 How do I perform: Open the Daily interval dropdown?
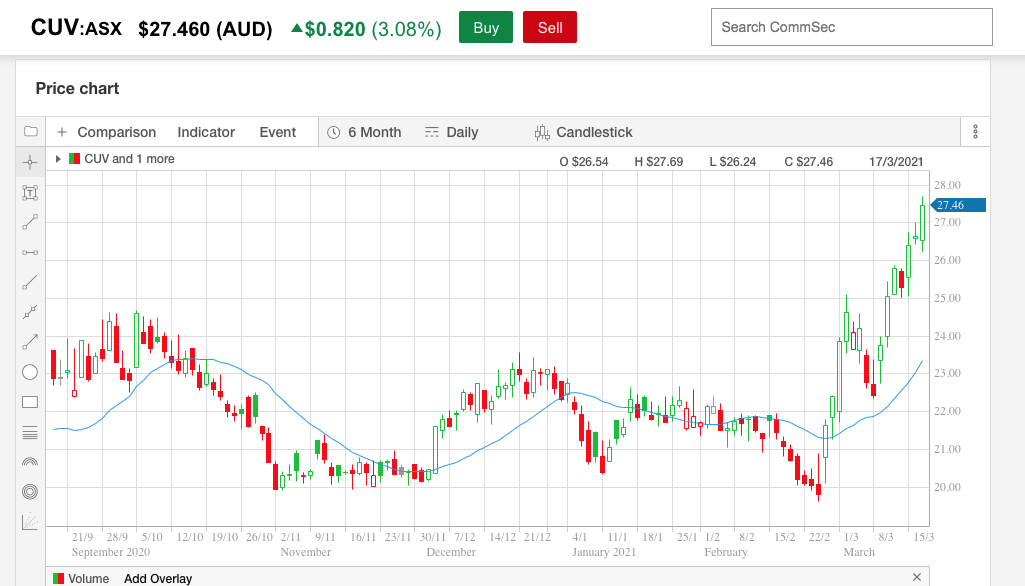click(x=451, y=132)
